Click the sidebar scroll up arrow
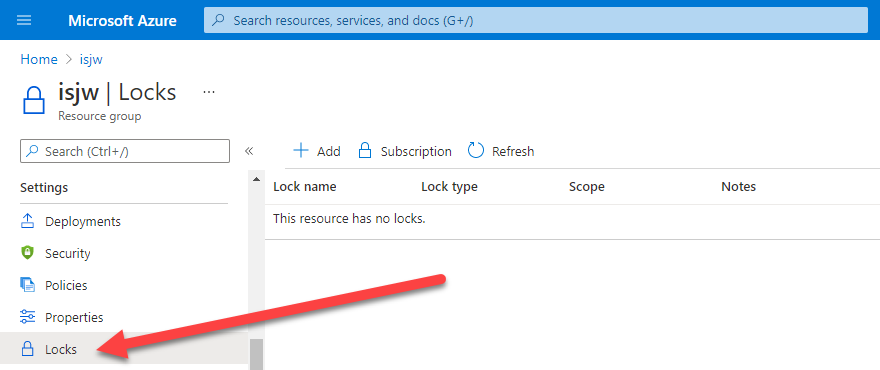The width and height of the screenshot is (880, 370). tap(256, 180)
